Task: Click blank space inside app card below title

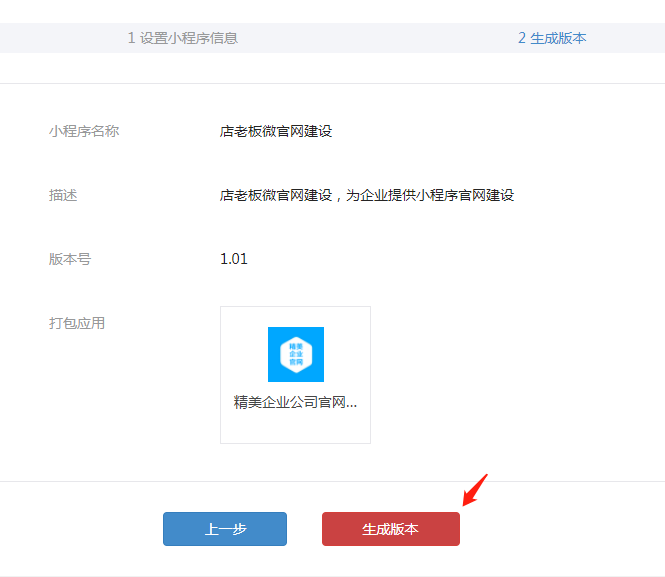Action: click(295, 428)
